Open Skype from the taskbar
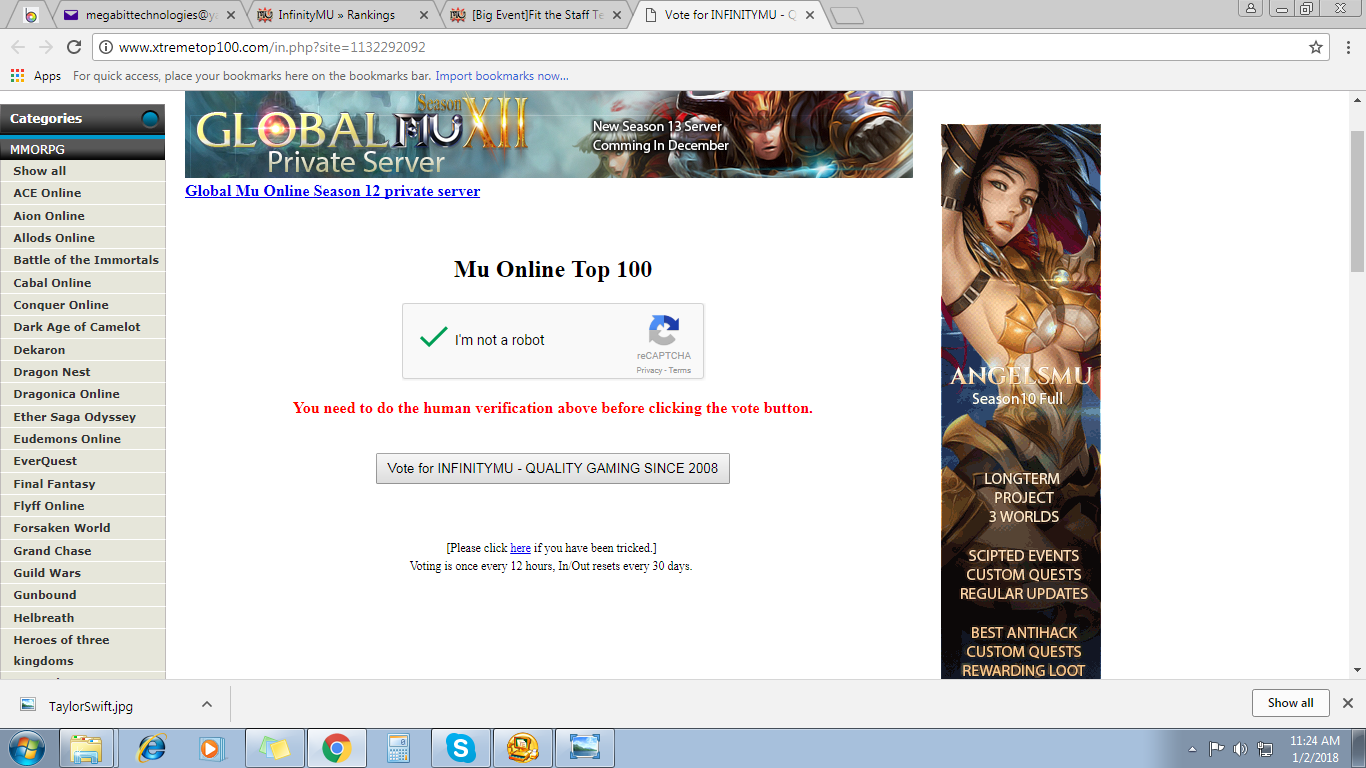 click(x=460, y=748)
